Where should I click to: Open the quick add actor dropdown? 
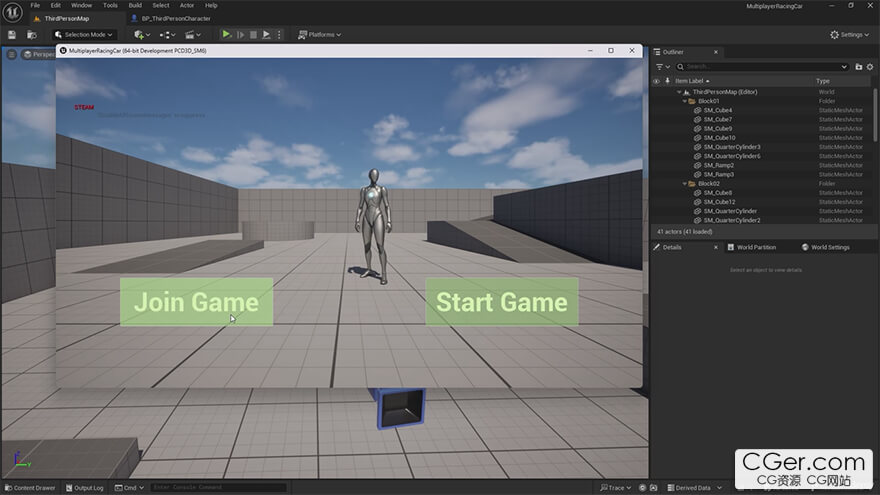click(141, 35)
